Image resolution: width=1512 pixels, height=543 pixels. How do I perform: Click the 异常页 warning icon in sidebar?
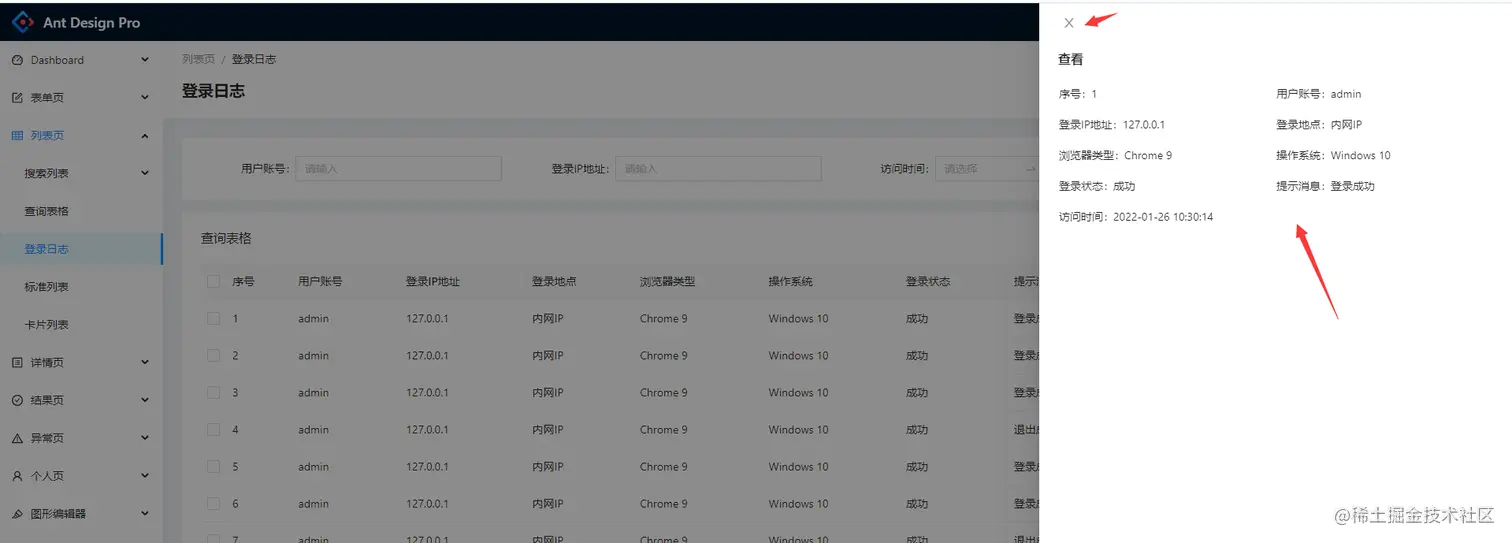[x=17, y=438]
